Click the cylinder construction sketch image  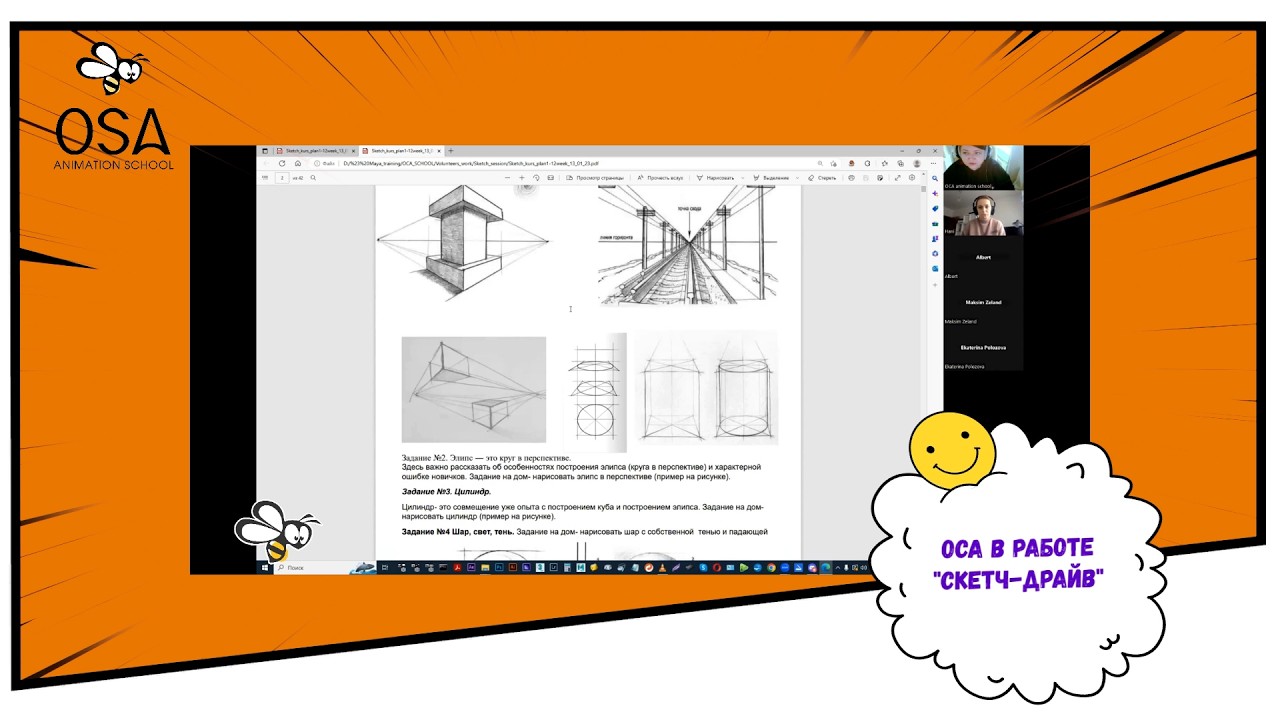click(x=706, y=388)
